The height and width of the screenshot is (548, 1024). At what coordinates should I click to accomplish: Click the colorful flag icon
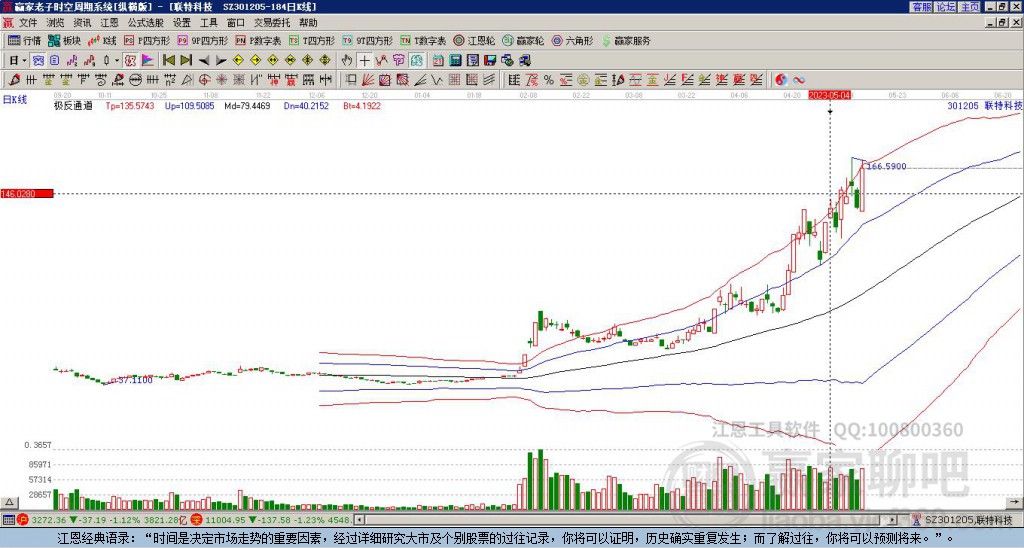pyautogui.click(x=148, y=61)
